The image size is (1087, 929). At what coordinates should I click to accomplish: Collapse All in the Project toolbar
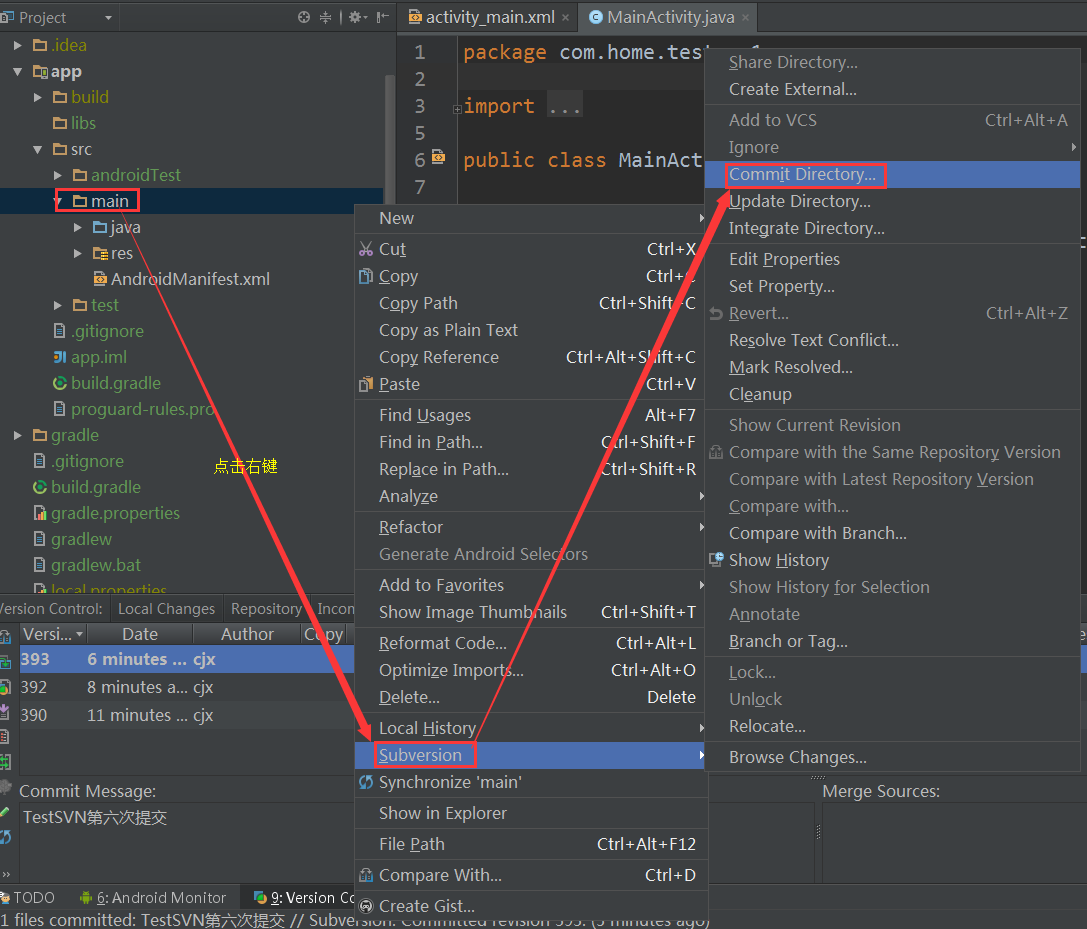click(x=326, y=18)
